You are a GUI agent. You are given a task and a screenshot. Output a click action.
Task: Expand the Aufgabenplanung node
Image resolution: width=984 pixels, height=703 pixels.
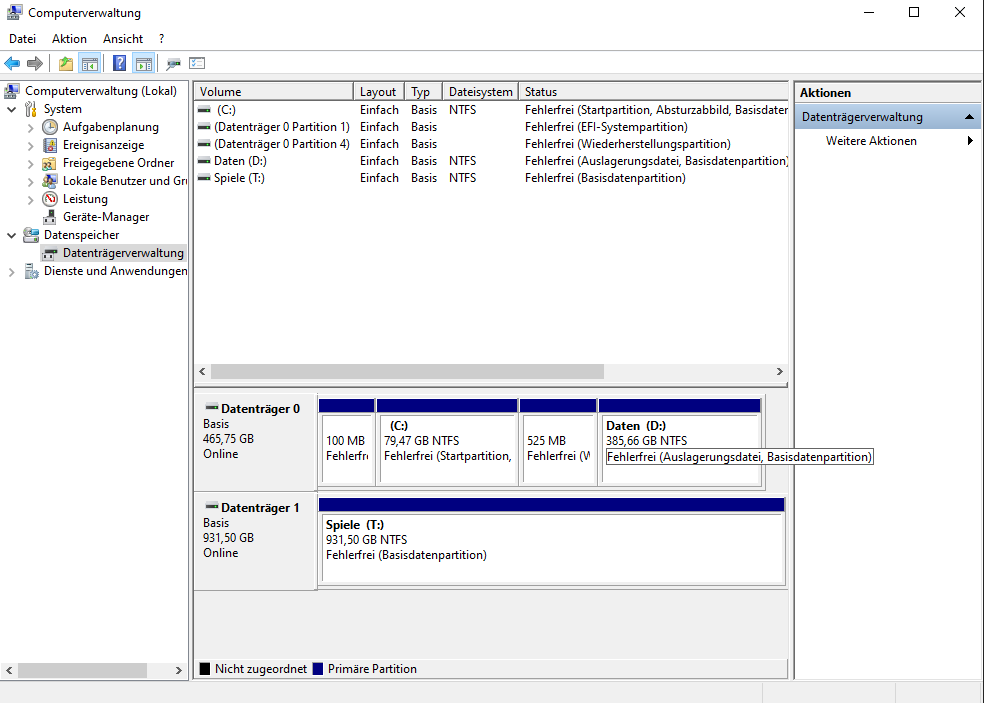pos(30,127)
